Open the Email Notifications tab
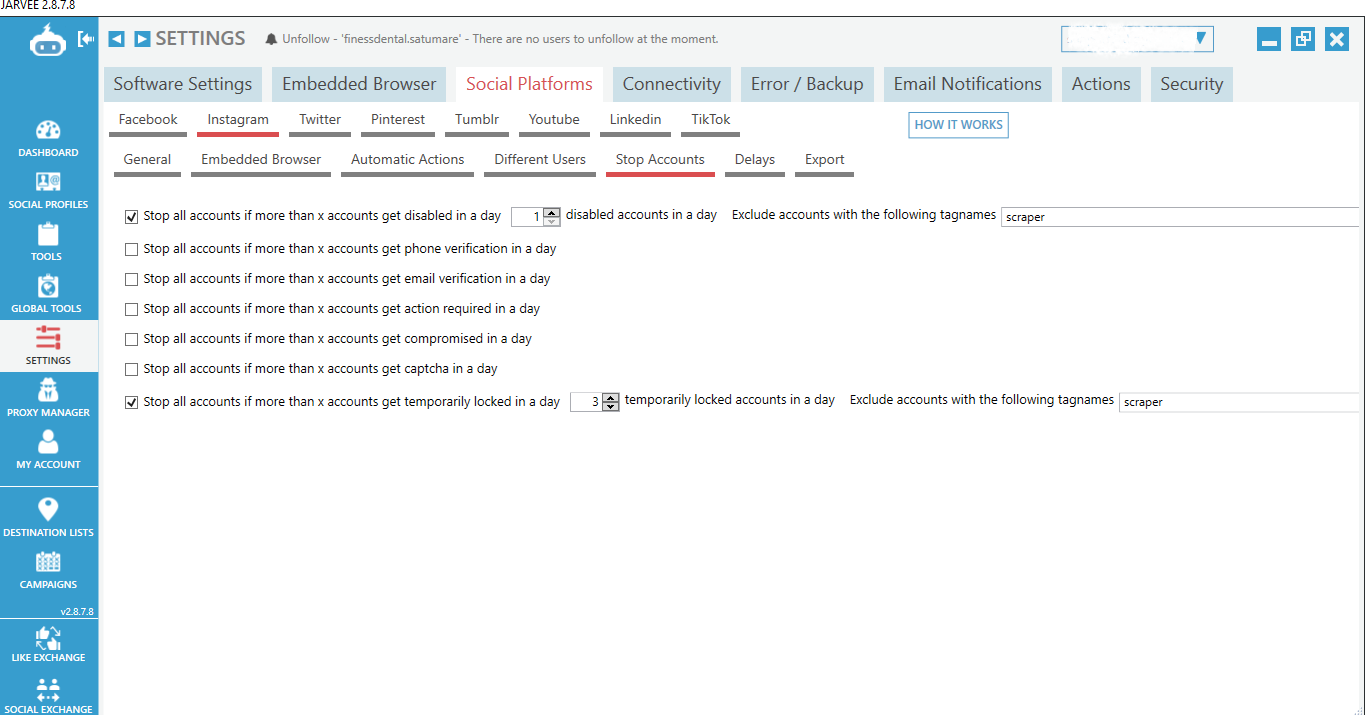 (967, 84)
